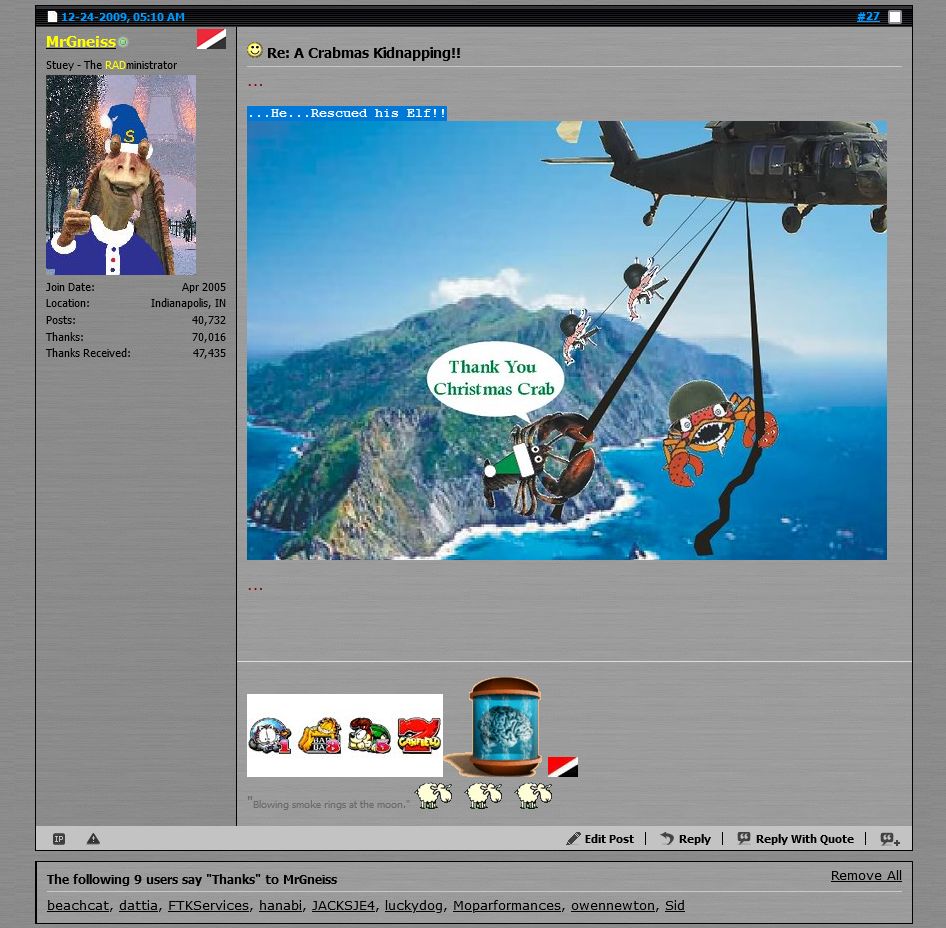Open MrGneiss user profile name
946x928 pixels.
(80, 42)
